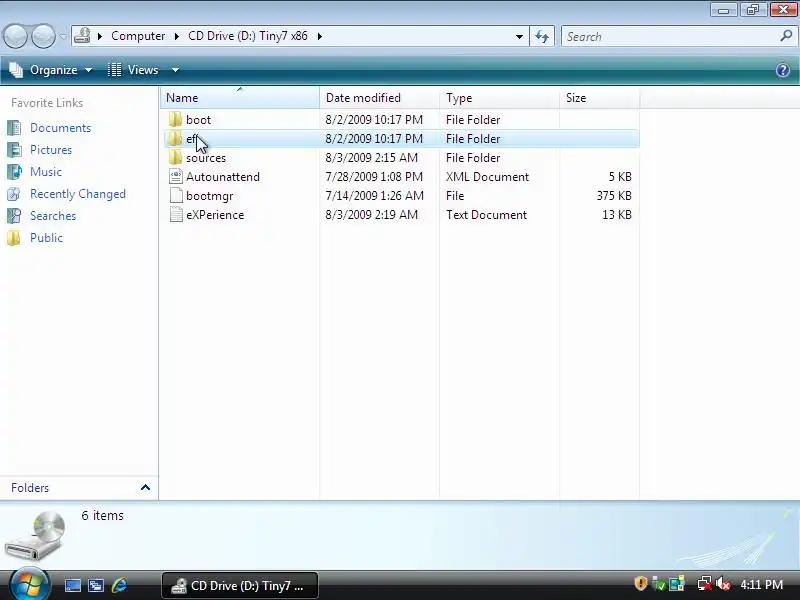Click the Views button
This screenshot has height=600, width=800.
tap(134, 70)
